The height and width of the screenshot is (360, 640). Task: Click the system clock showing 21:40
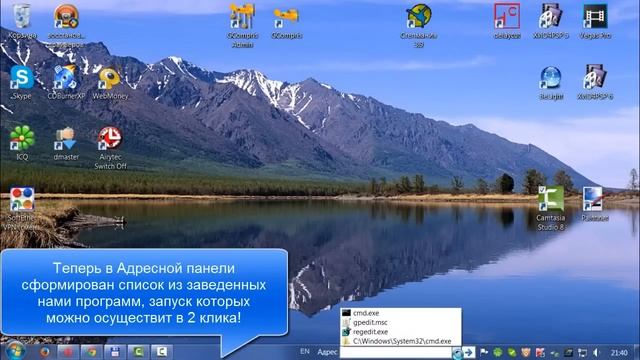[x=619, y=352]
